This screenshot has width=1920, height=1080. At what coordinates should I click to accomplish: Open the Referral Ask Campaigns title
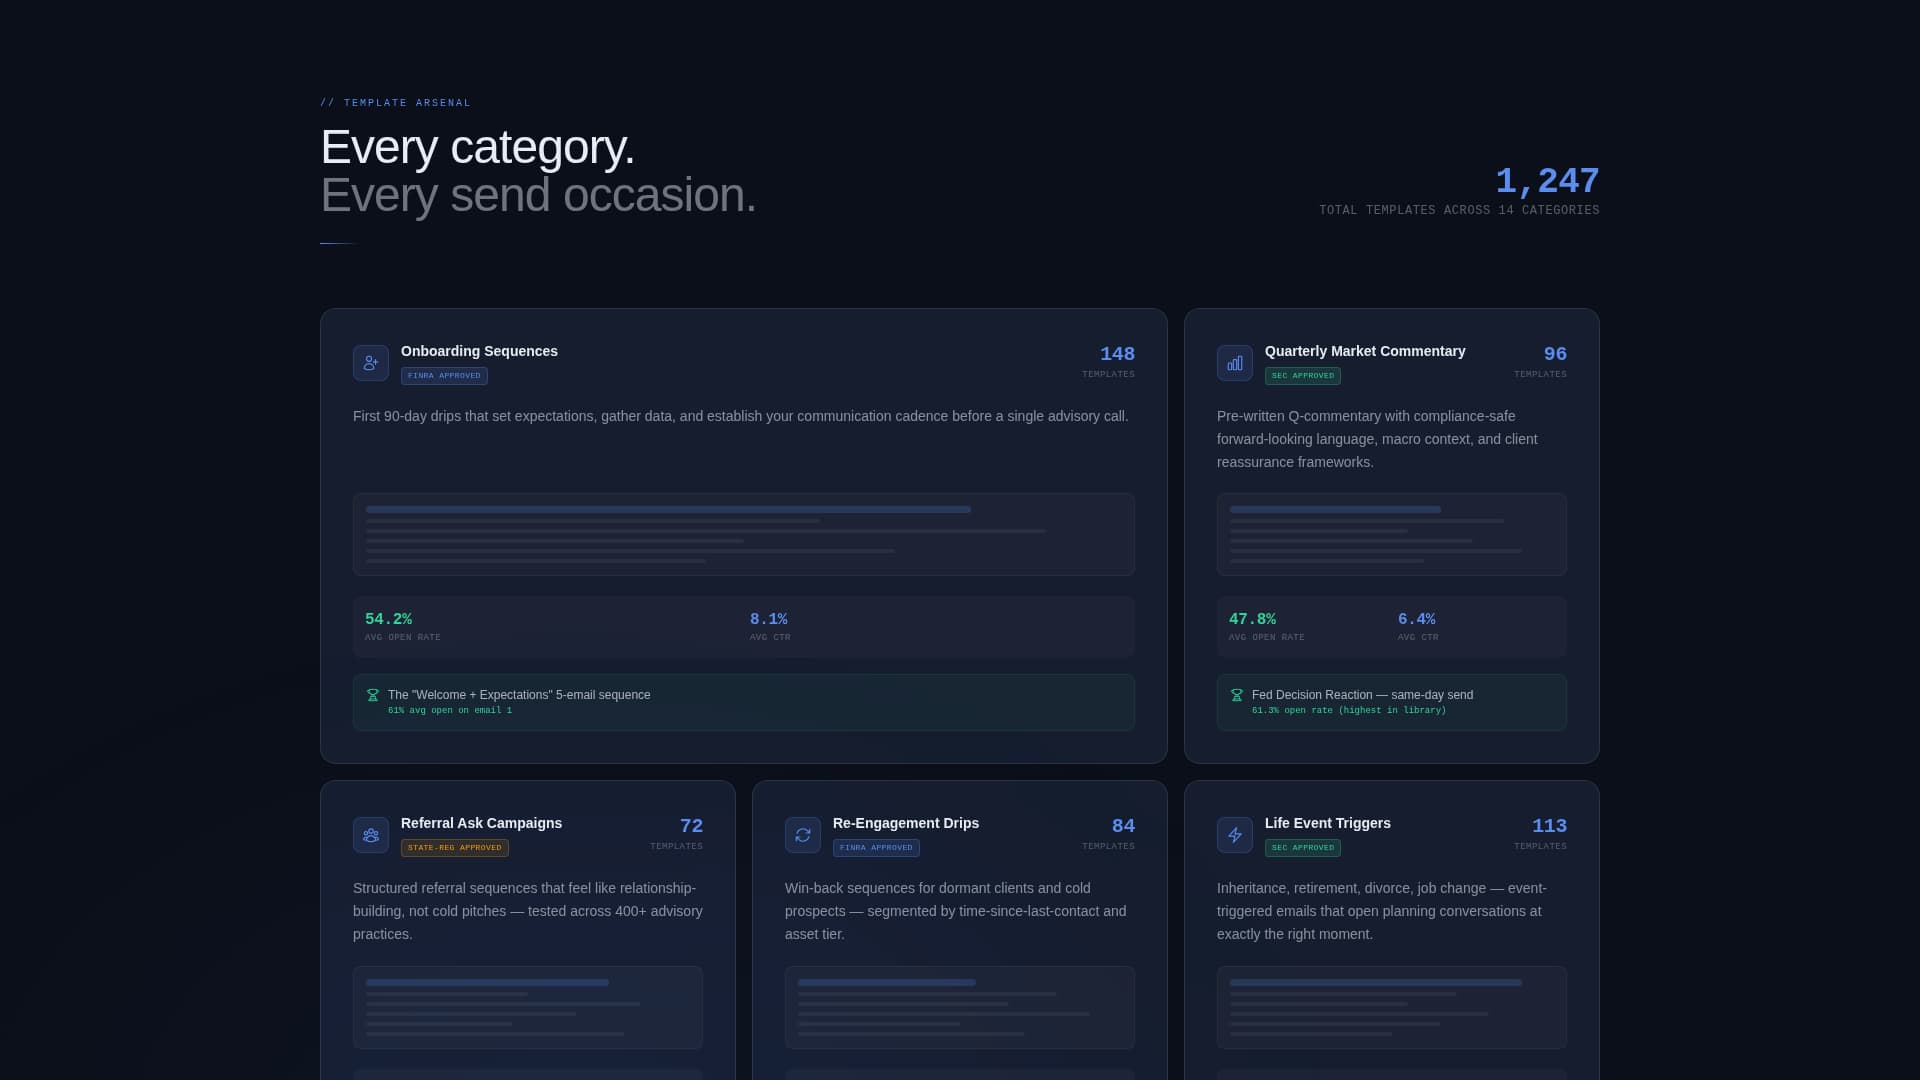coord(481,823)
